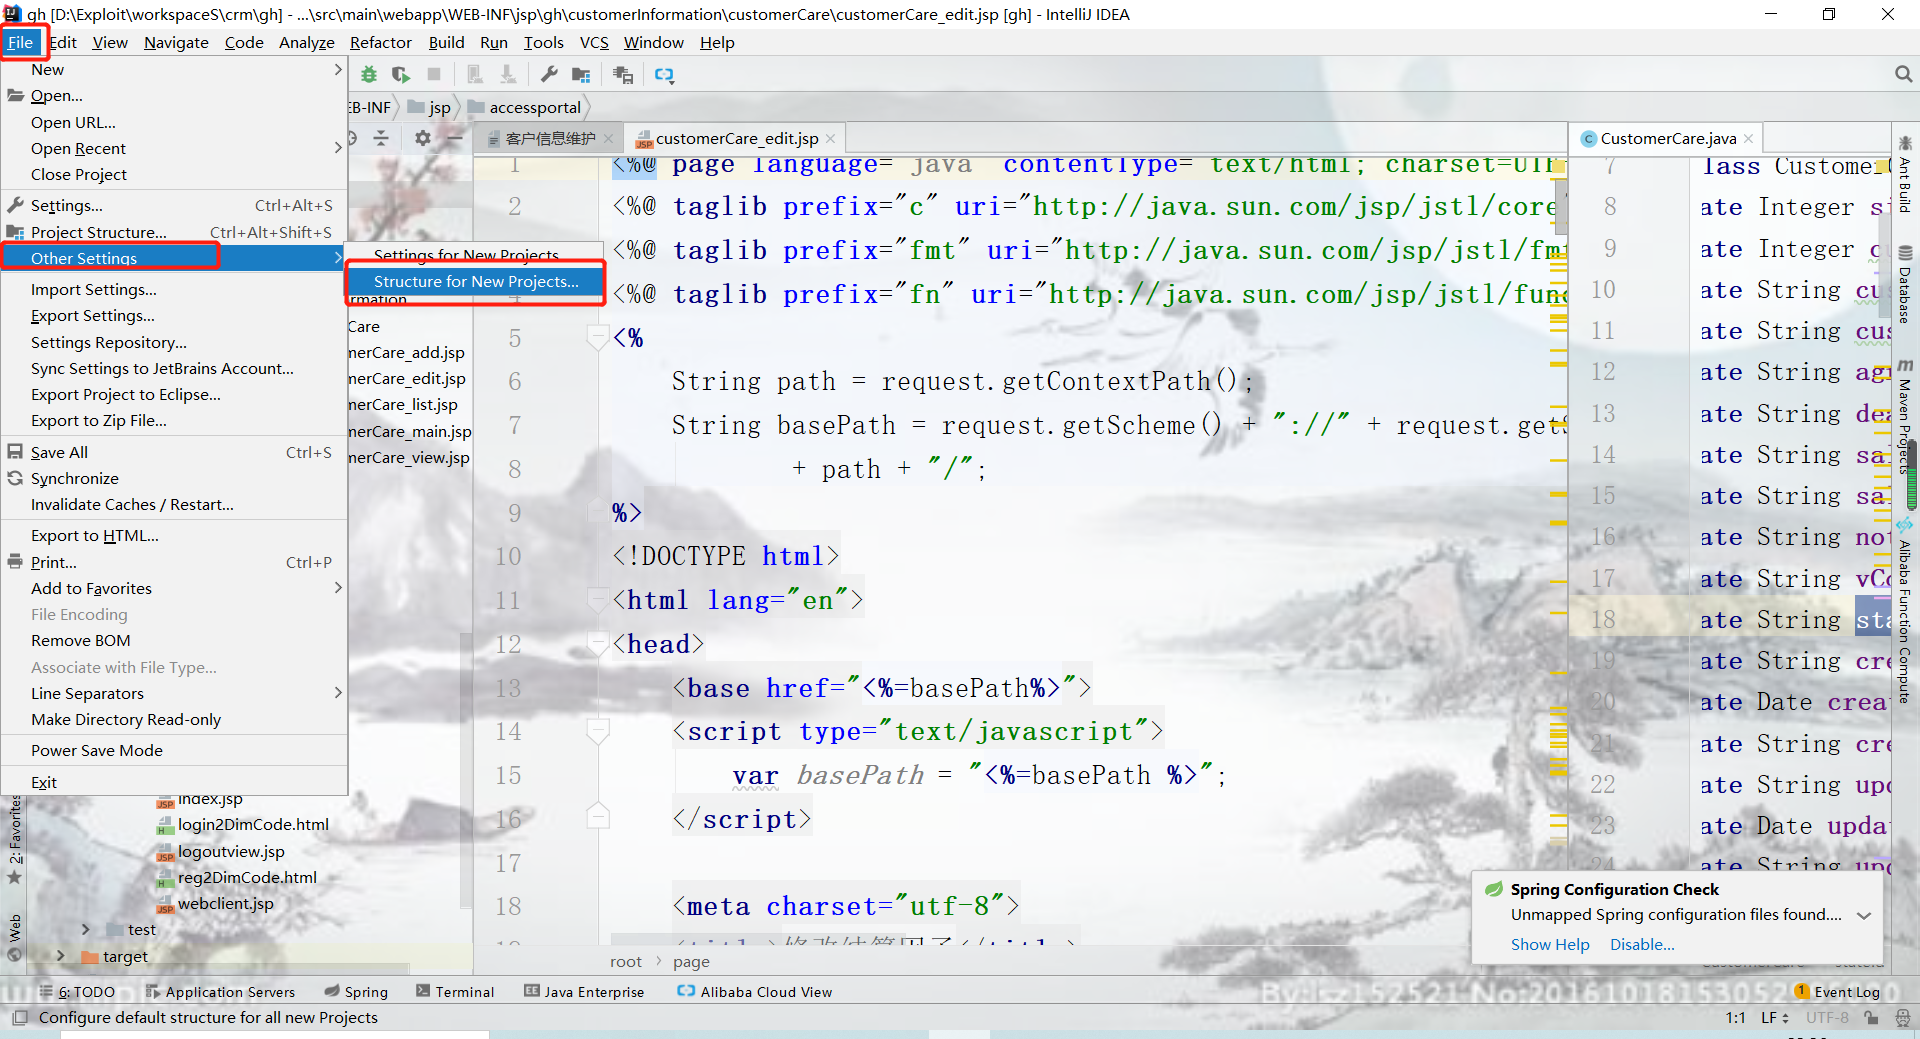
Task: Click the Debug bug icon in toolbar
Action: (369, 75)
